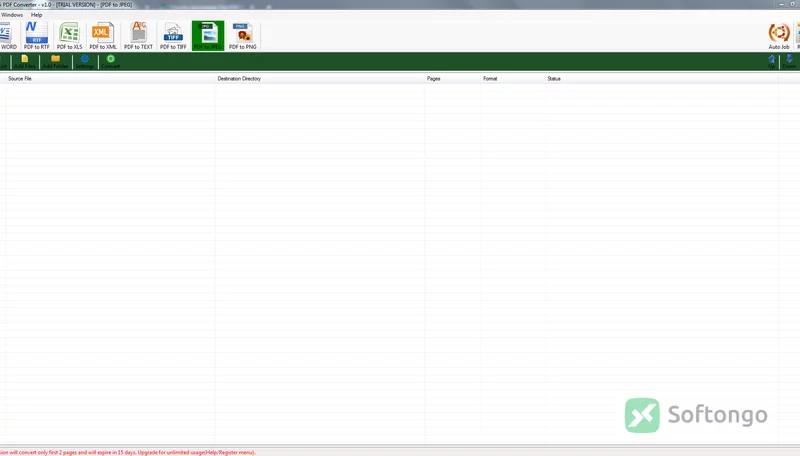Open the Windows menu

(12, 15)
